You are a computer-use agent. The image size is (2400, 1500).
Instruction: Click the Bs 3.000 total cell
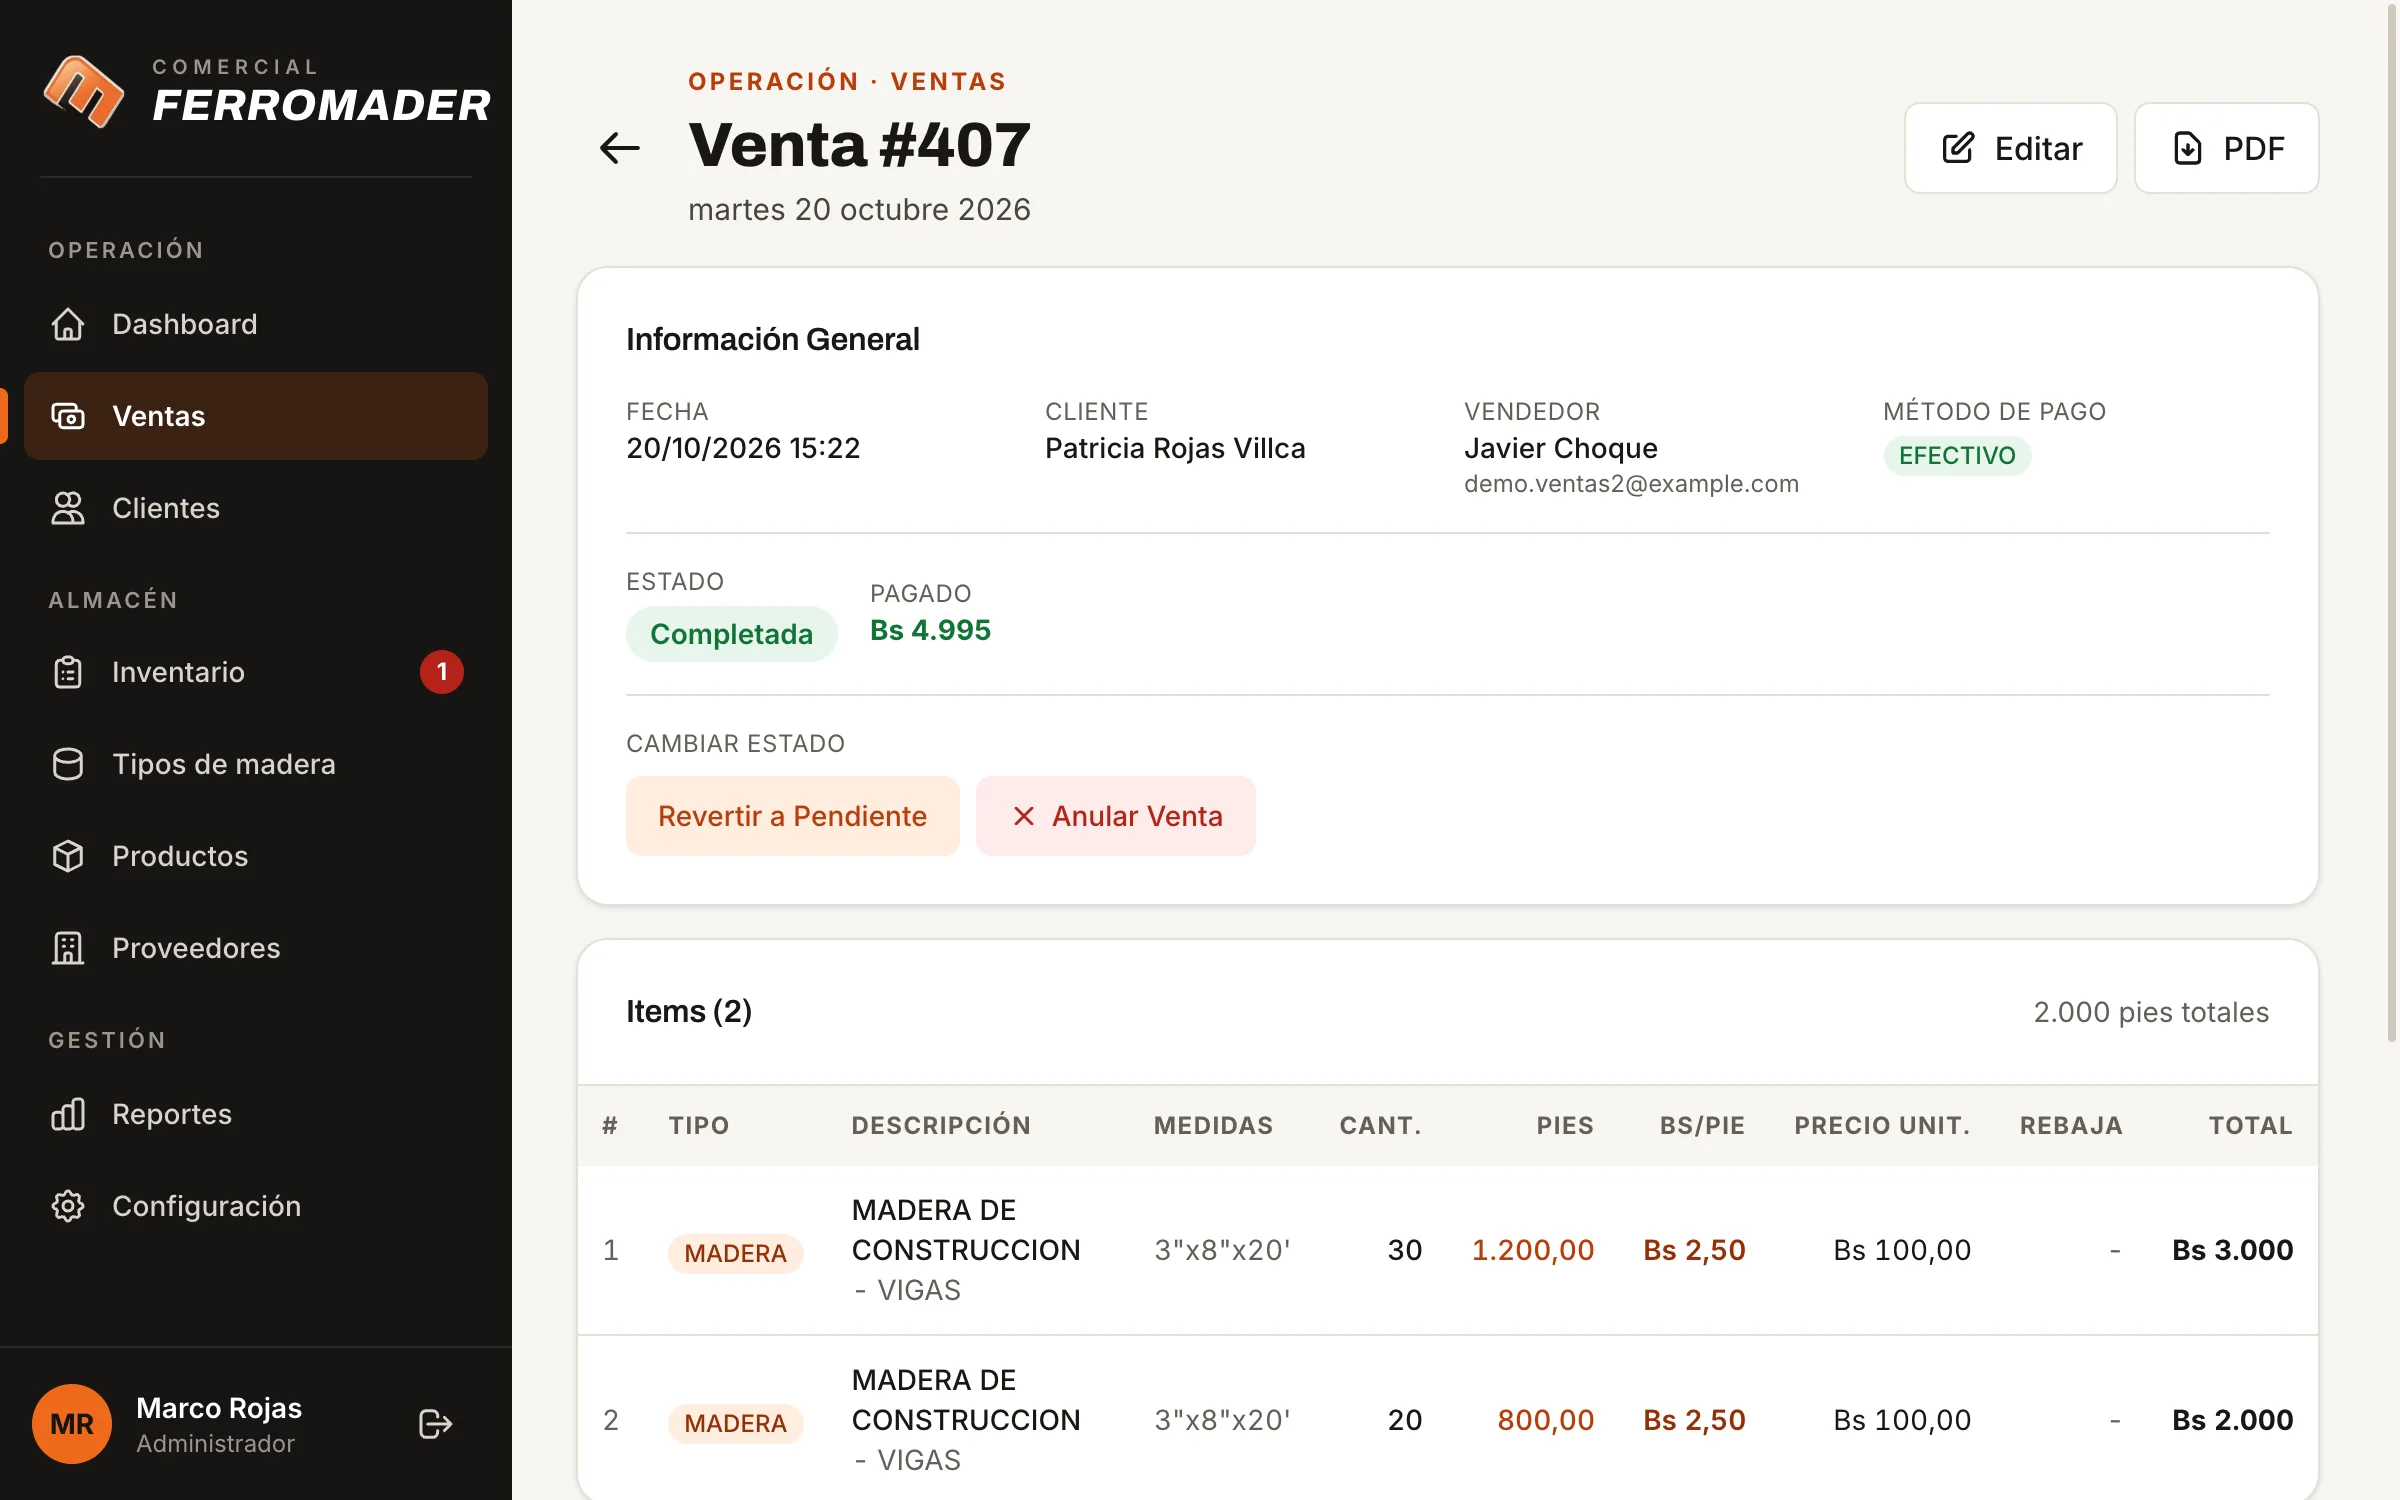pyautogui.click(x=2232, y=1250)
